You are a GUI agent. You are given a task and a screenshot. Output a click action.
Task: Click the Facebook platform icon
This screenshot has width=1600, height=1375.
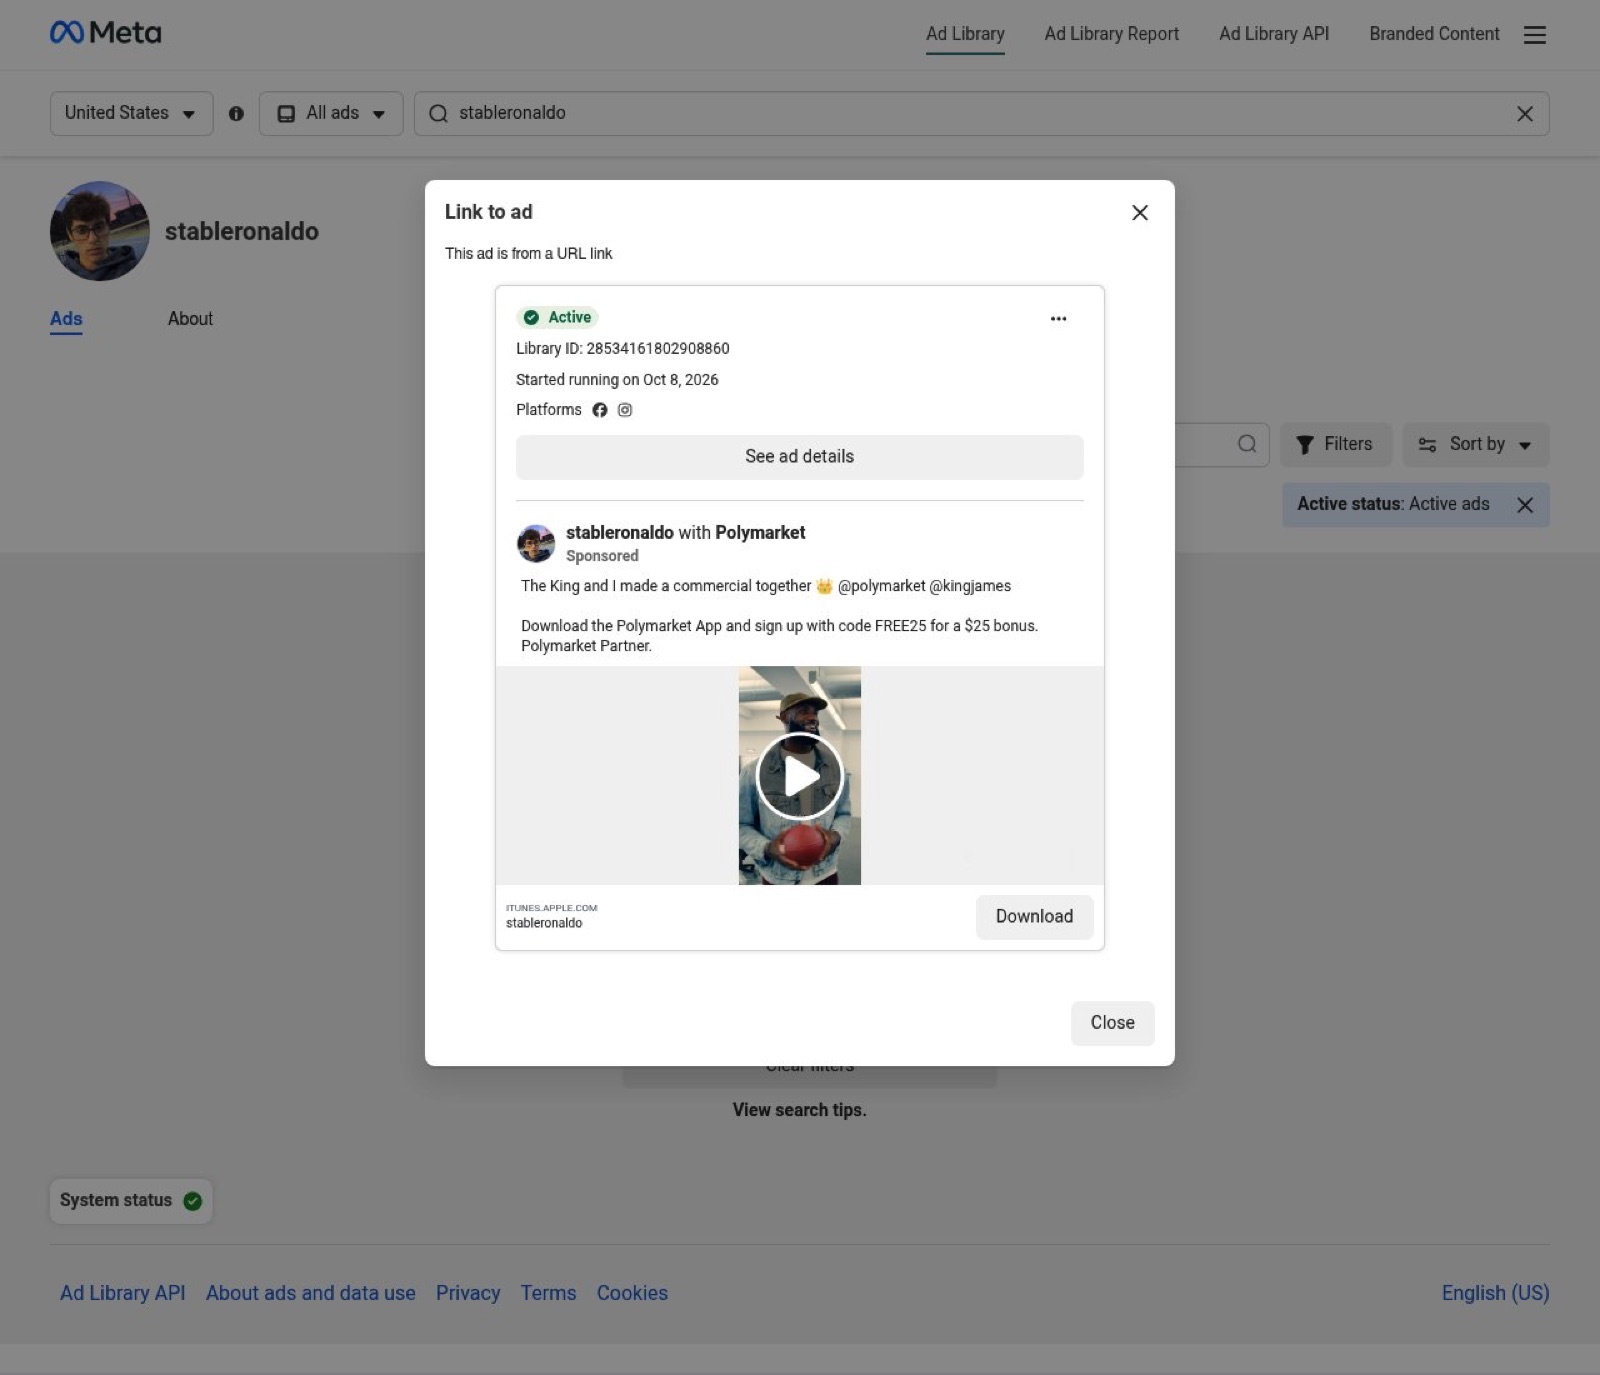(600, 410)
